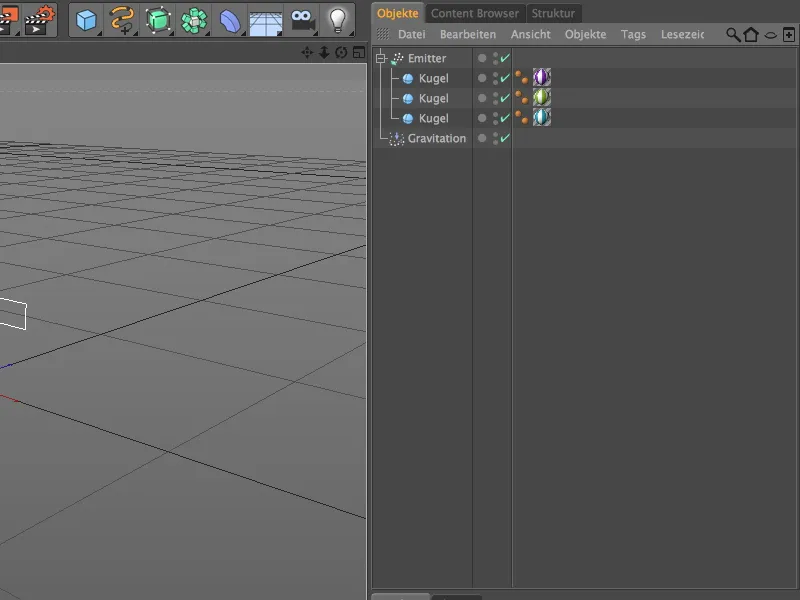
Task: Select the green material tag
Action: click(542, 97)
